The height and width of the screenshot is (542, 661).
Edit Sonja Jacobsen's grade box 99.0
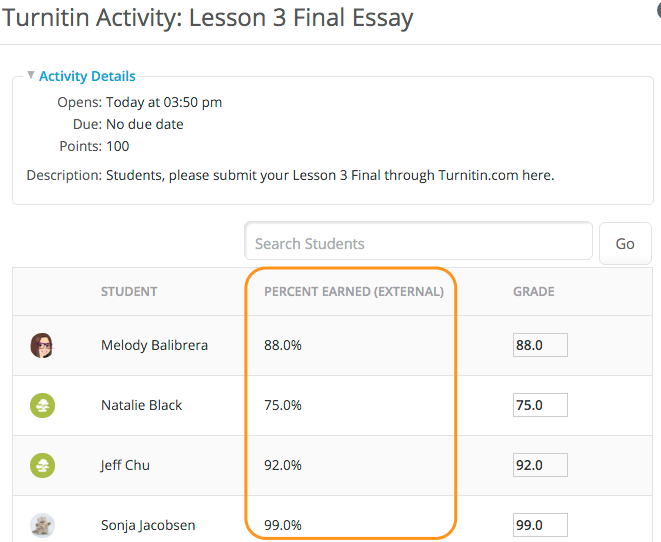(540, 525)
